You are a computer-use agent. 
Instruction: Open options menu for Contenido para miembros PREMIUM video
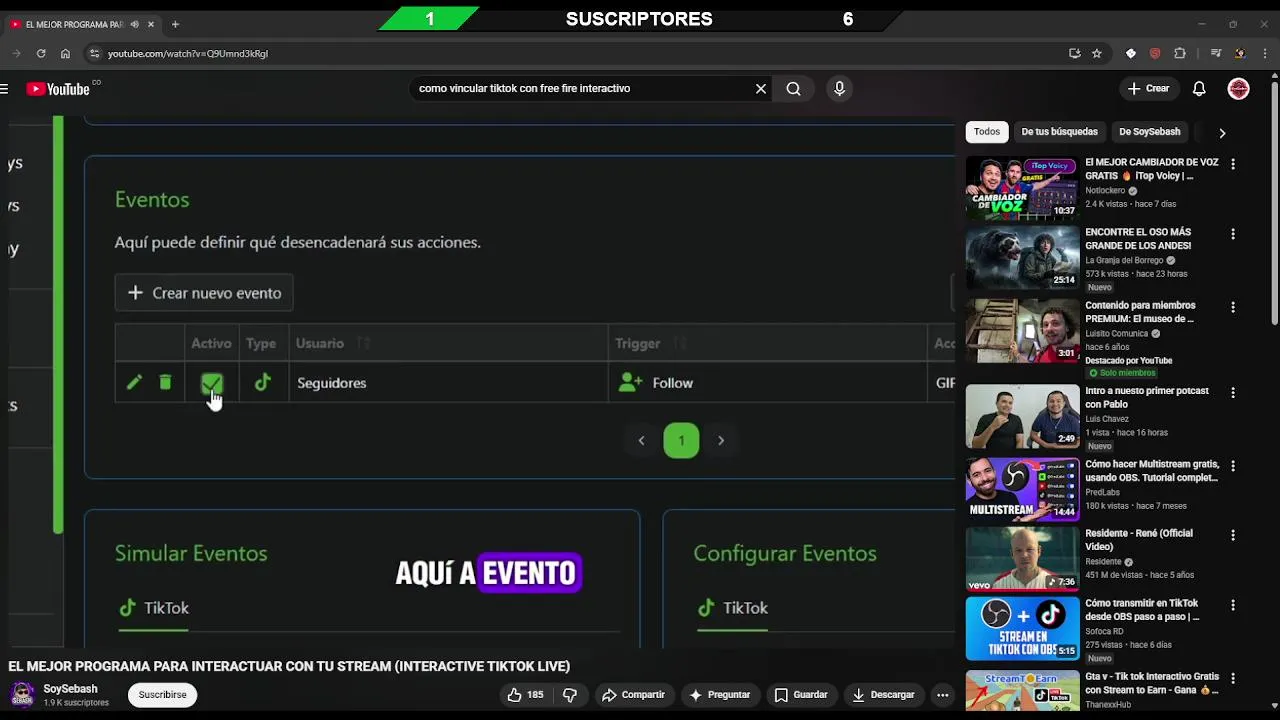coord(1233,307)
